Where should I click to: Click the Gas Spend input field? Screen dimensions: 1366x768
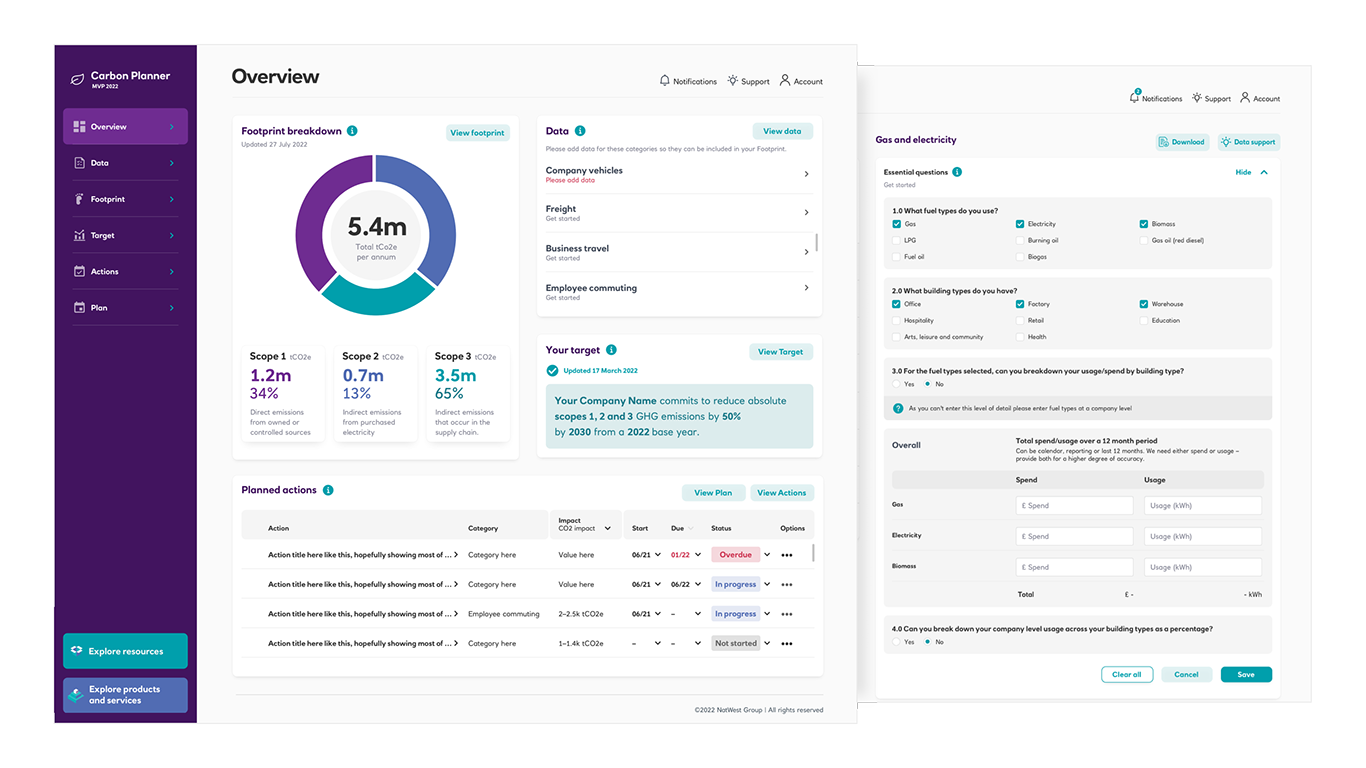click(x=1074, y=506)
